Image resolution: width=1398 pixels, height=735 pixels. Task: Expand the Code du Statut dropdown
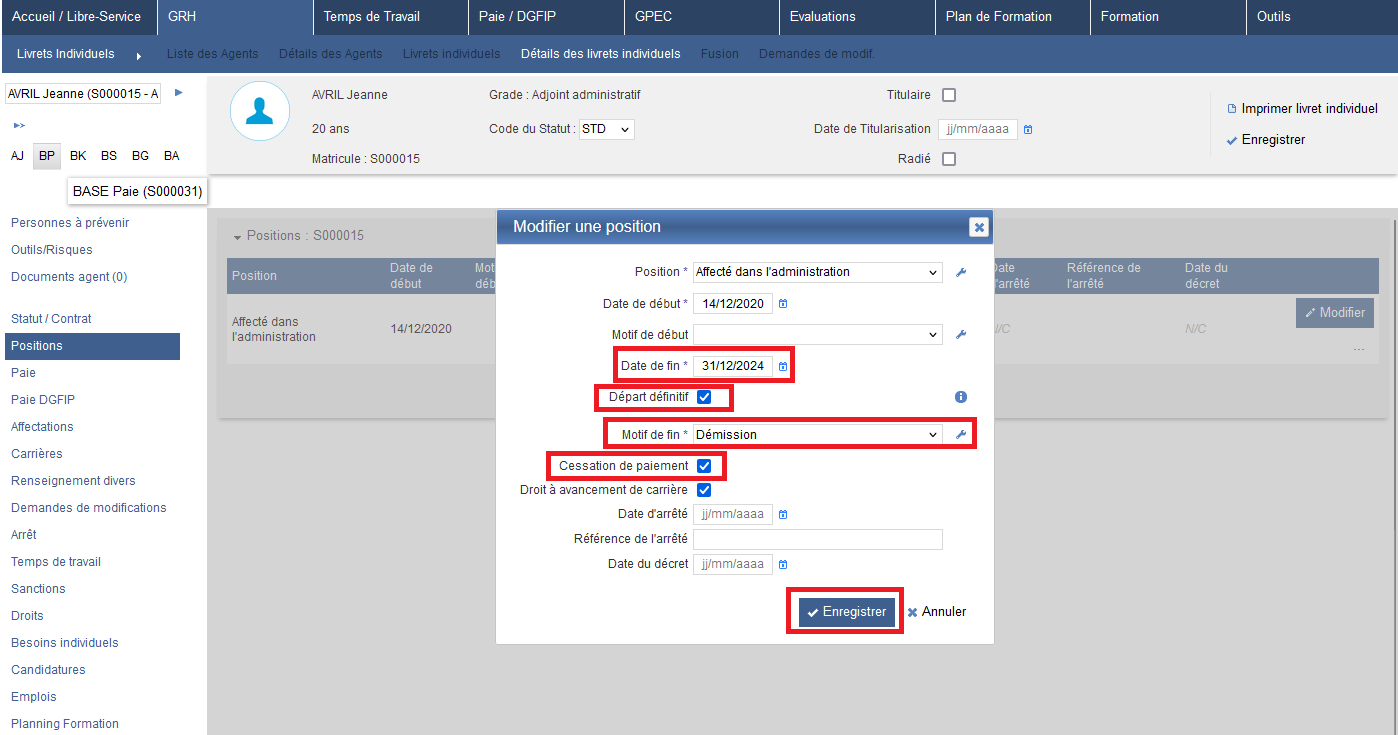tap(607, 129)
